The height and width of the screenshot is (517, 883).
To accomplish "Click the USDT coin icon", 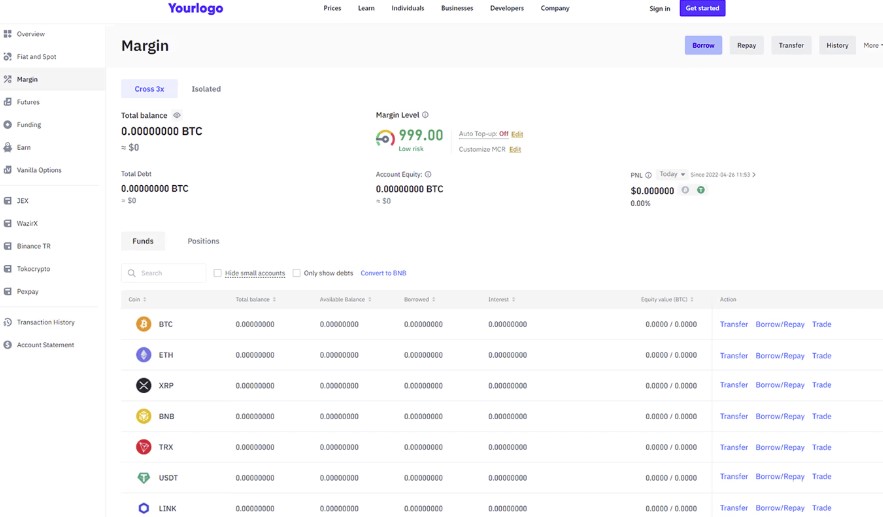I will pyautogui.click(x=144, y=478).
